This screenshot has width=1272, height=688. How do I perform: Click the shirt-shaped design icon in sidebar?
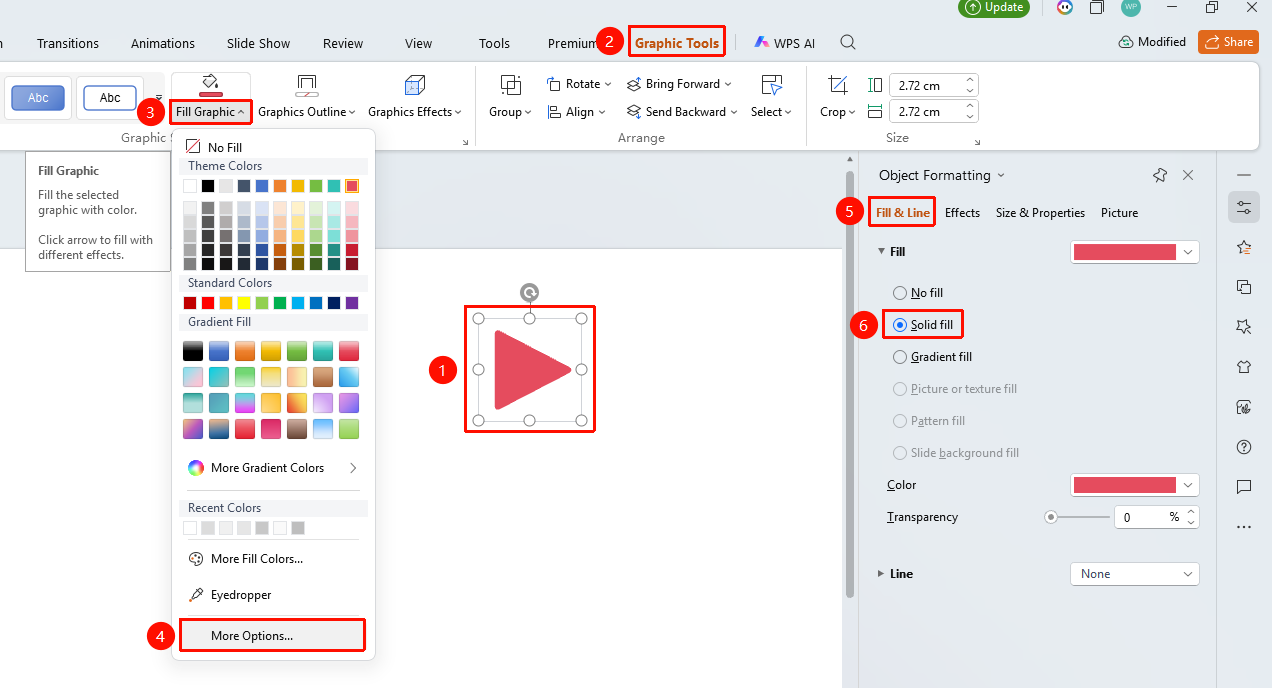pyautogui.click(x=1244, y=367)
